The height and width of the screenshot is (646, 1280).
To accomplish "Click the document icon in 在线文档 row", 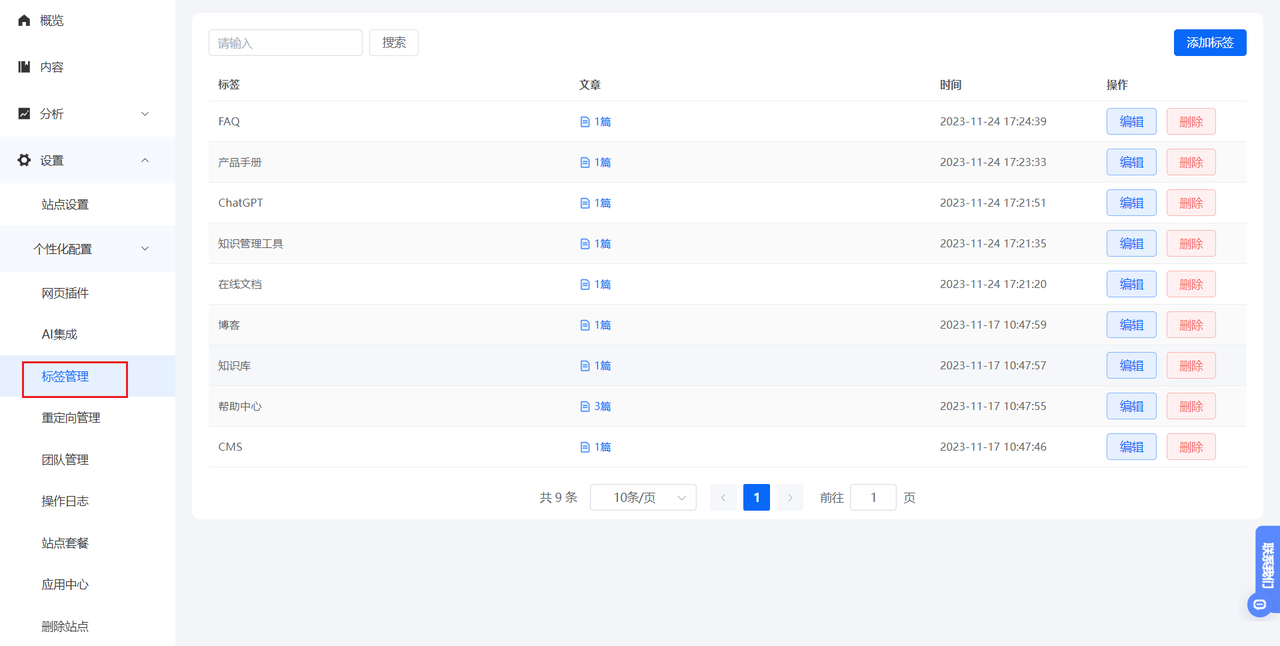I will click(x=585, y=285).
